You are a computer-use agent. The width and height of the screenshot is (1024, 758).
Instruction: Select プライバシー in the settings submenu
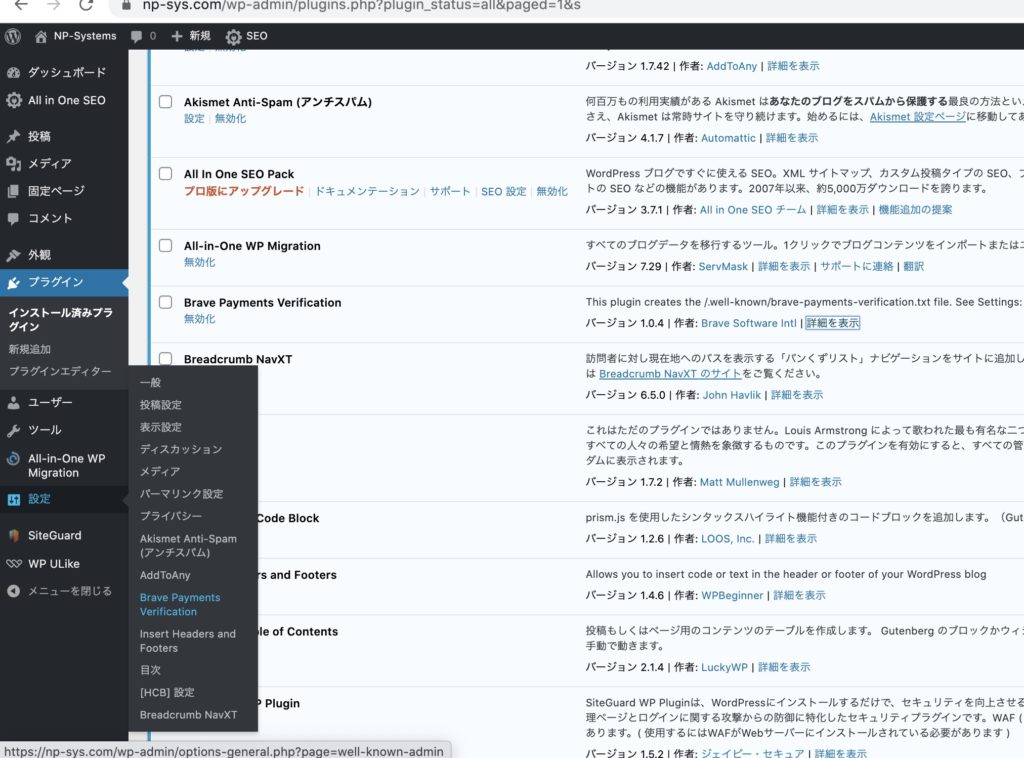pos(171,516)
